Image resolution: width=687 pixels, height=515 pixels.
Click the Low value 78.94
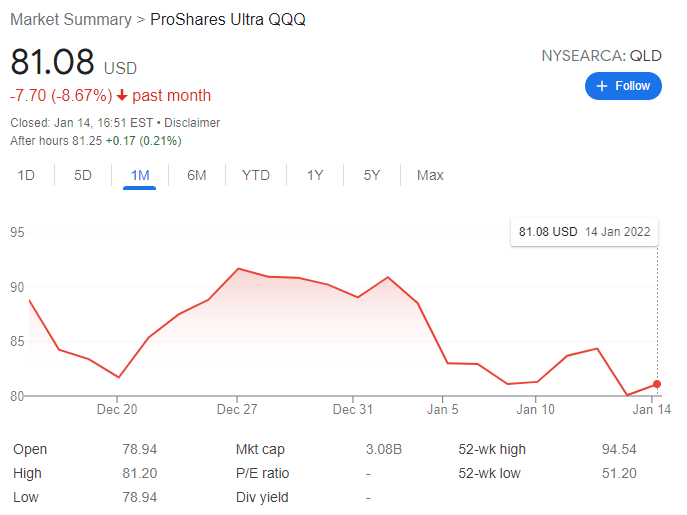(139, 497)
